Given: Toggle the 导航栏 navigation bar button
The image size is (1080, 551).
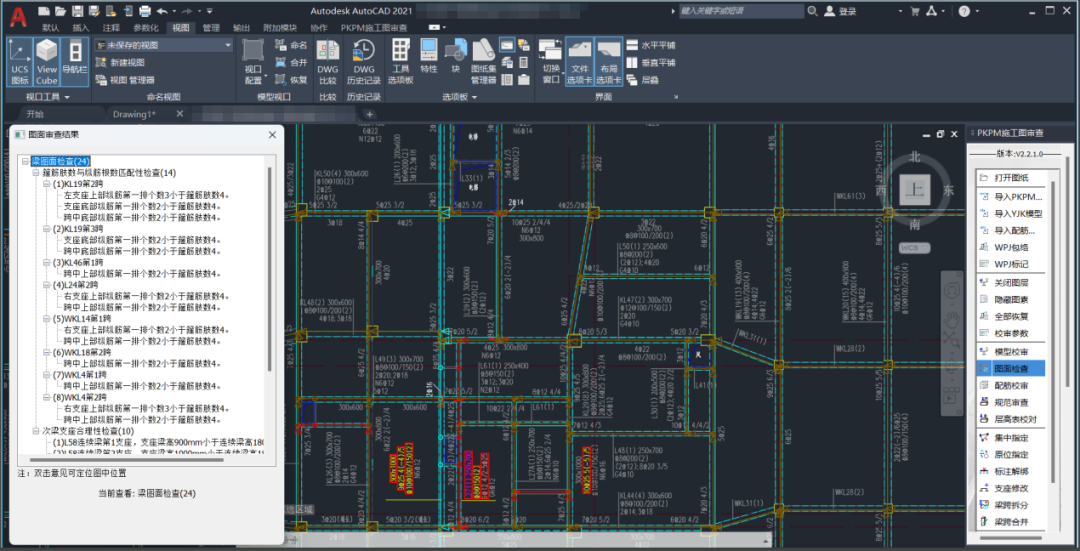Looking at the screenshot, I should coord(74,61).
